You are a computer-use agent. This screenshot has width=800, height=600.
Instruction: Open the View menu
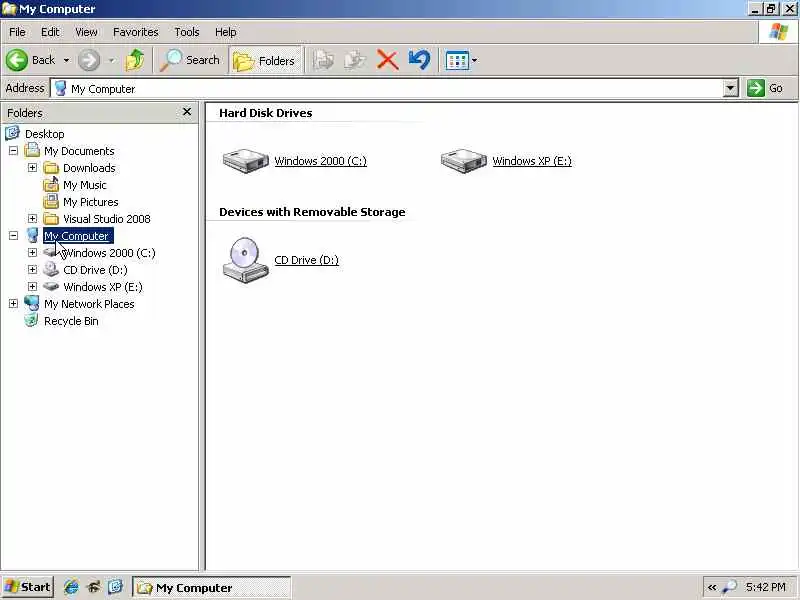[86, 32]
